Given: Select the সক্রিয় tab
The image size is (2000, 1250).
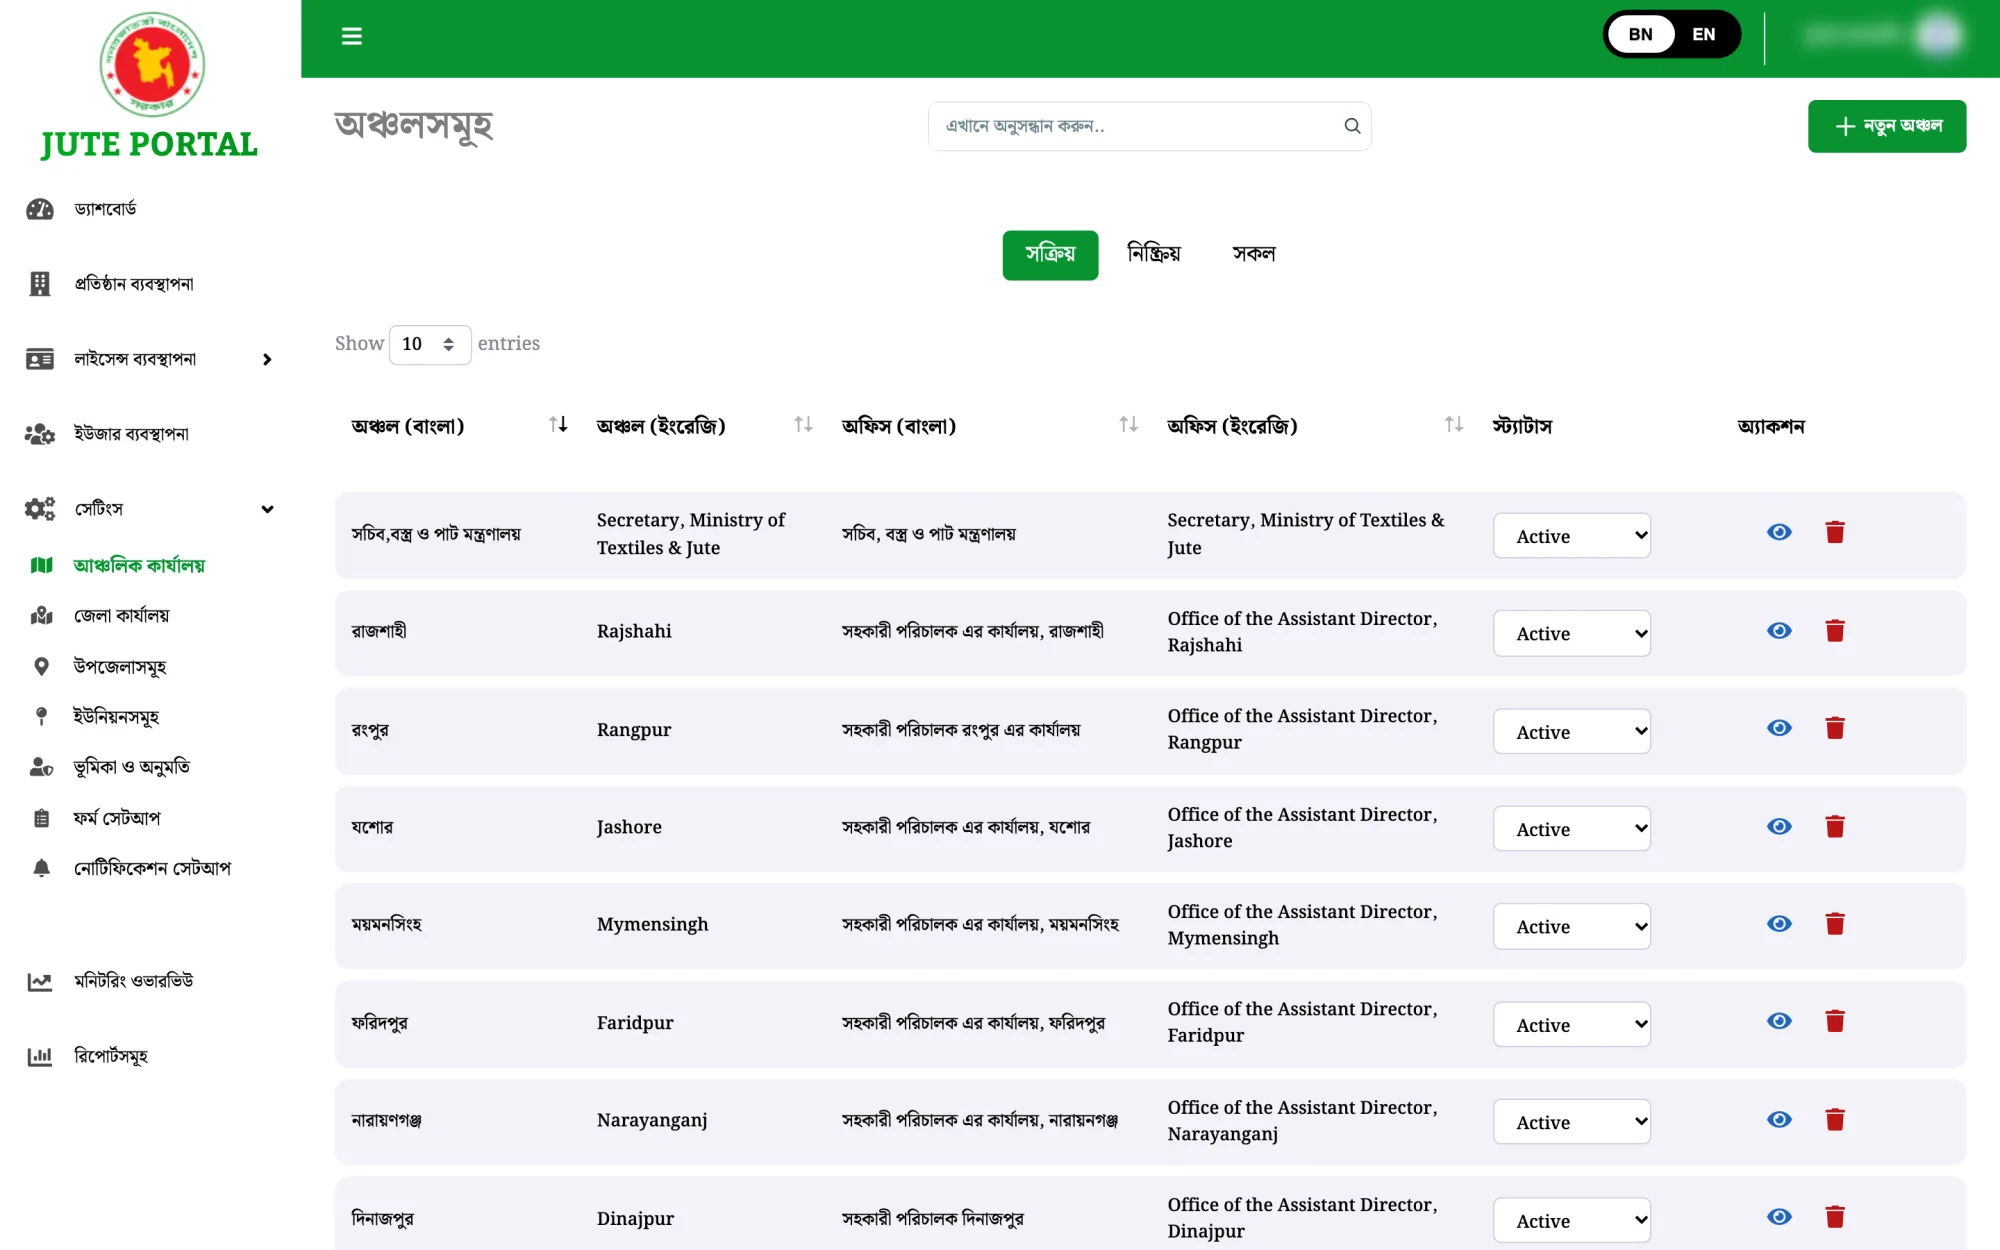Looking at the screenshot, I should pyautogui.click(x=1050, y=255).
